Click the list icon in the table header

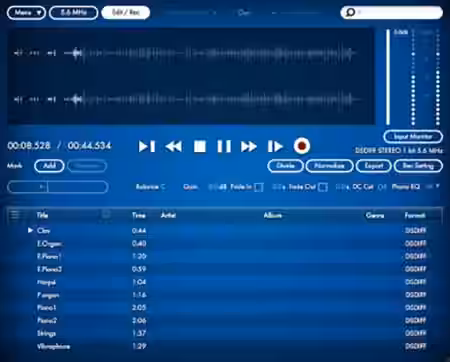(15, 215)
